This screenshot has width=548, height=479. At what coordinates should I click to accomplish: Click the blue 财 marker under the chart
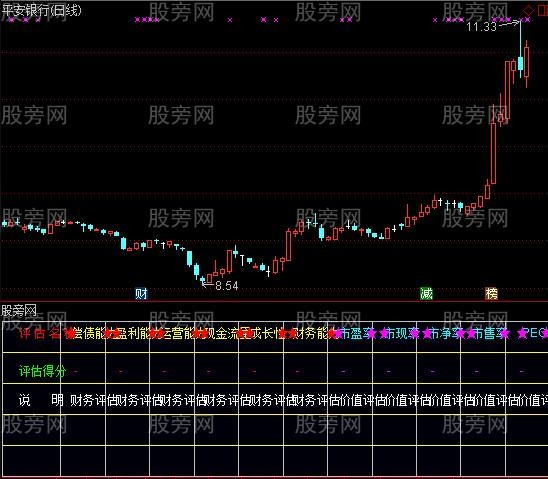pyautogui.click(x=141, y=294)
